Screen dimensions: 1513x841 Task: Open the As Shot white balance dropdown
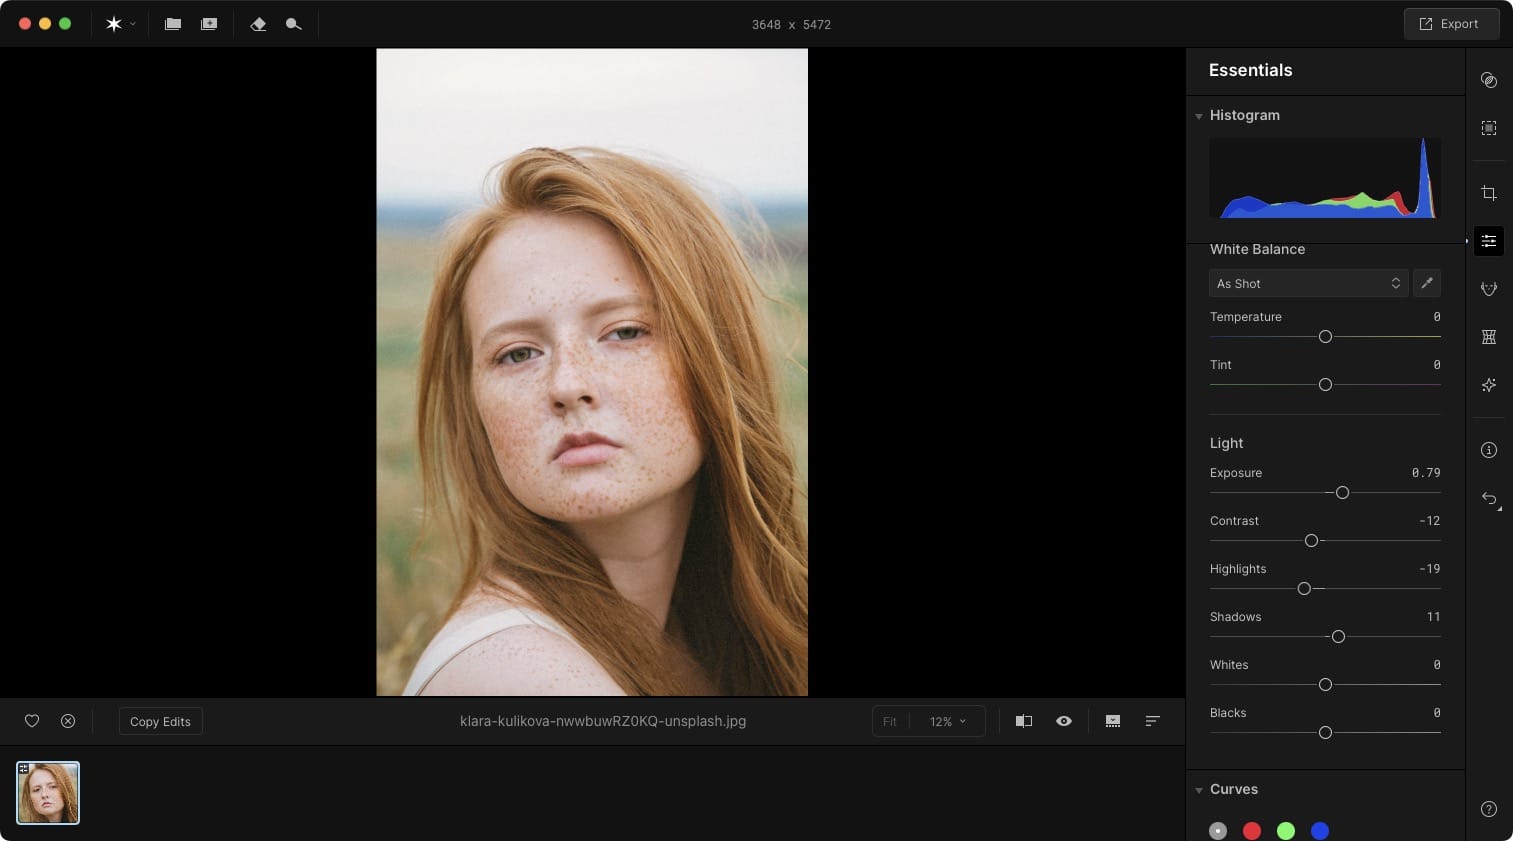(1308, 283)
